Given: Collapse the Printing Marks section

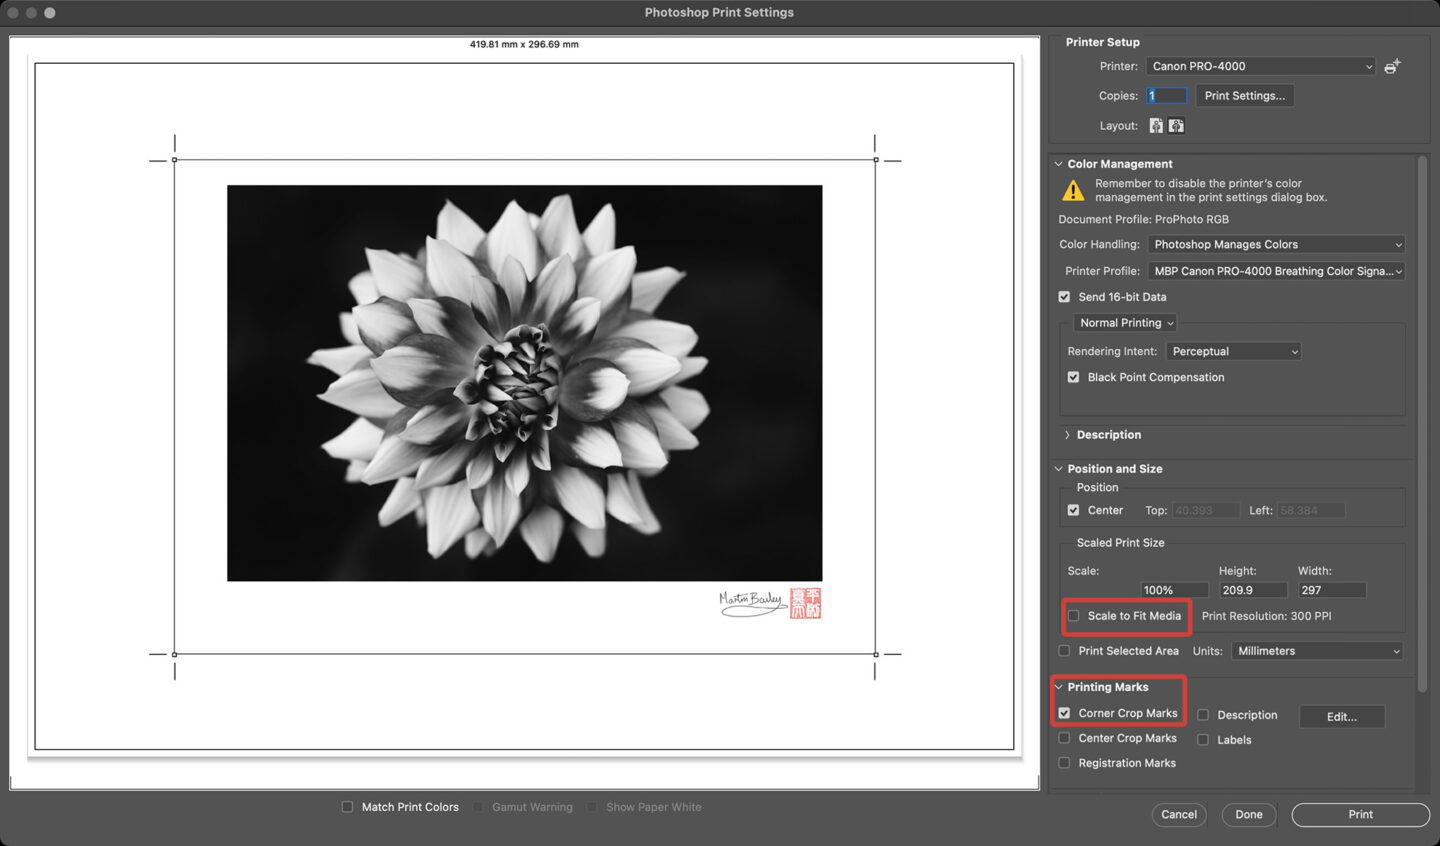Looking at the screenshot, I should (x=1059, y=687).
